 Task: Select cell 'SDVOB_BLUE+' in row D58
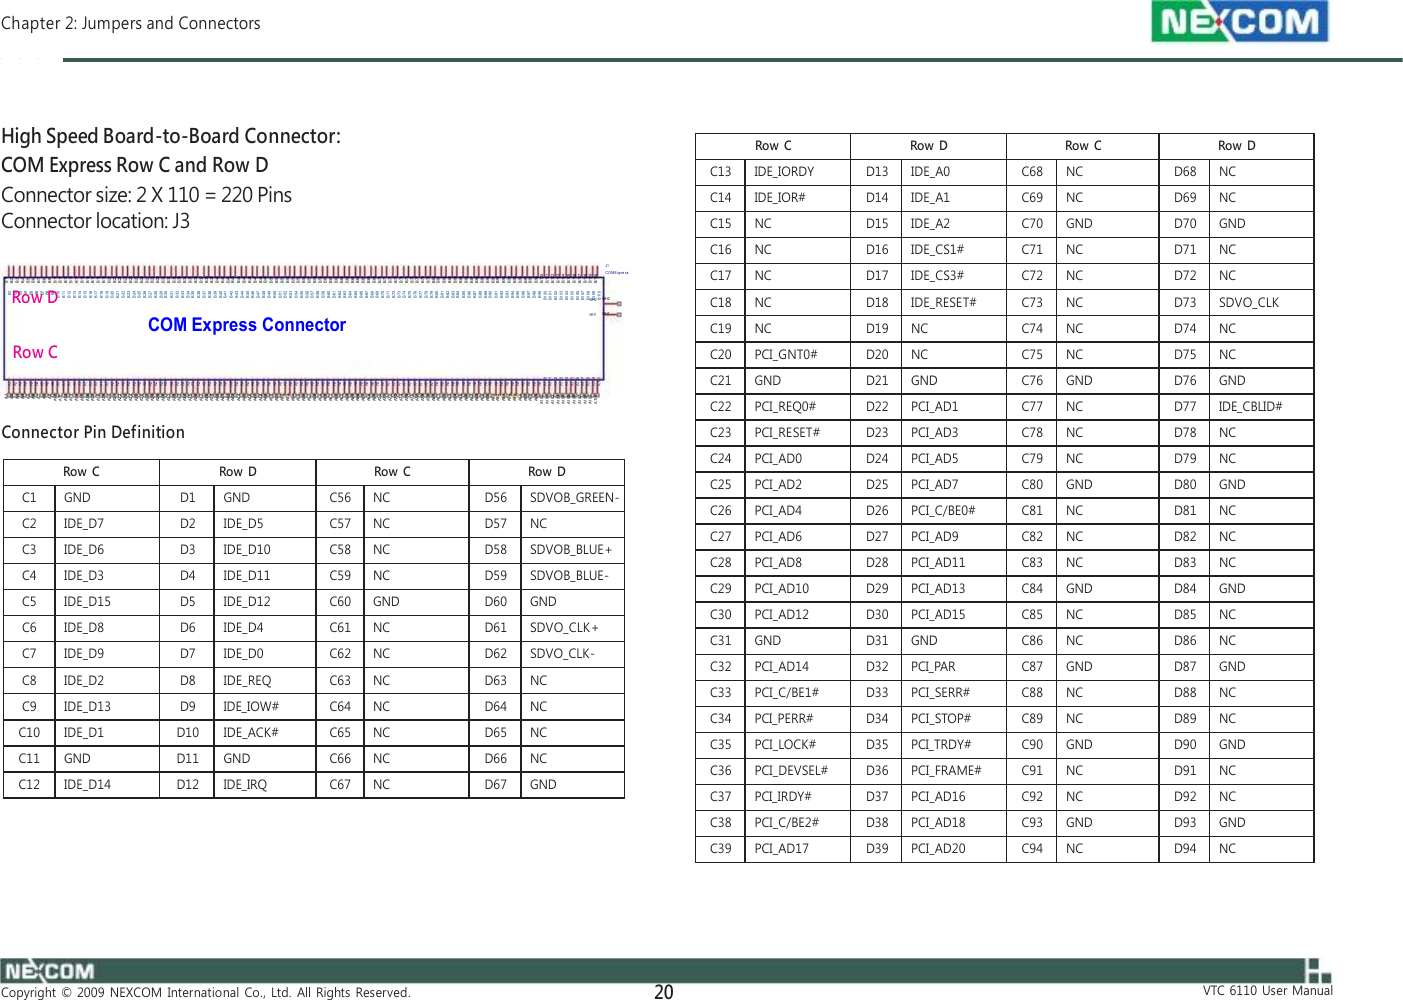coord(571,550)
